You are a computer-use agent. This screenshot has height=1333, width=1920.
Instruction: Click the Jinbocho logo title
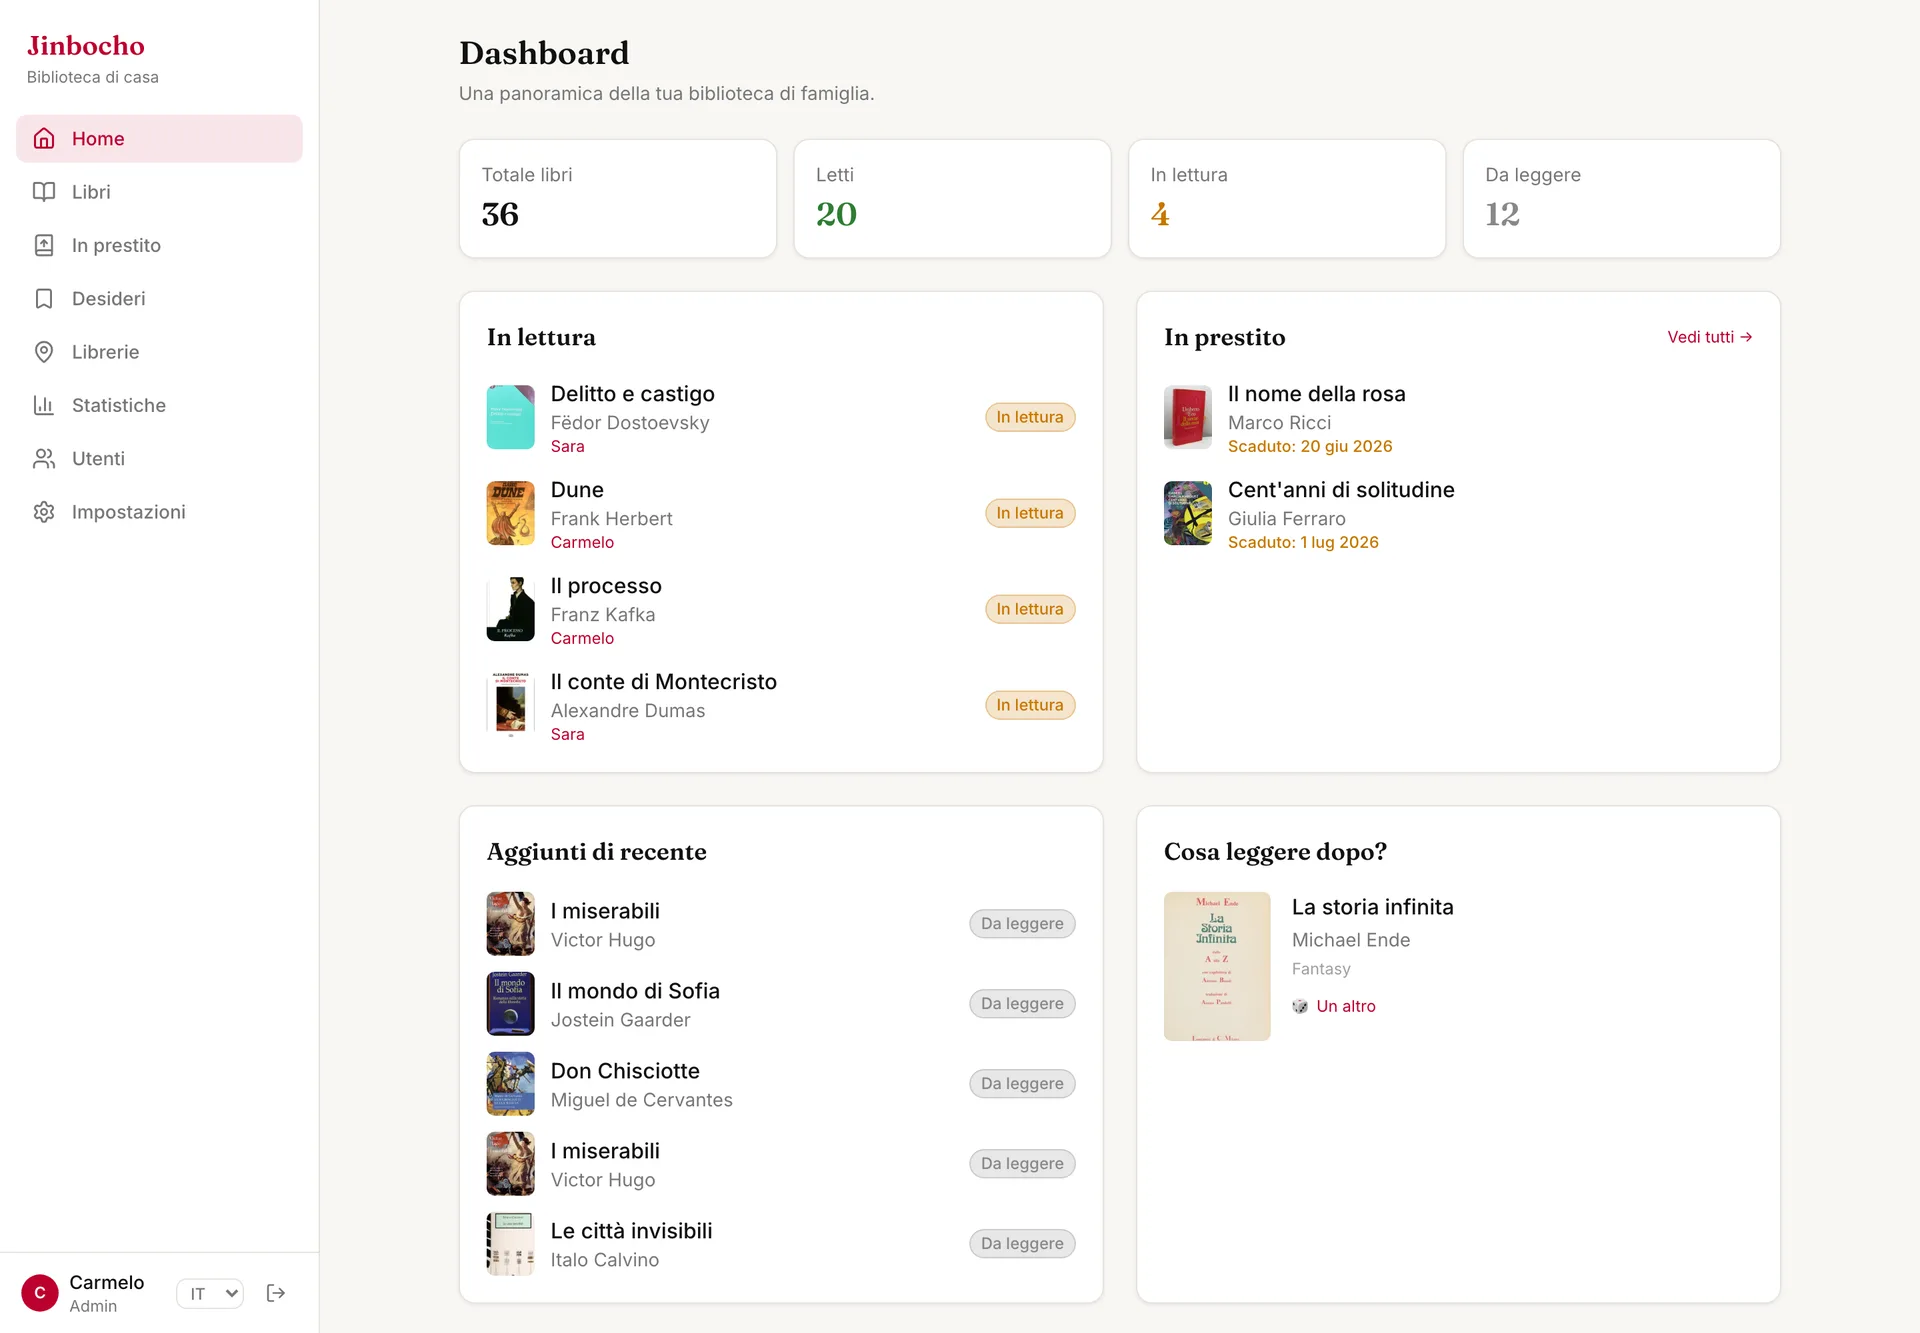pos(86,46)
